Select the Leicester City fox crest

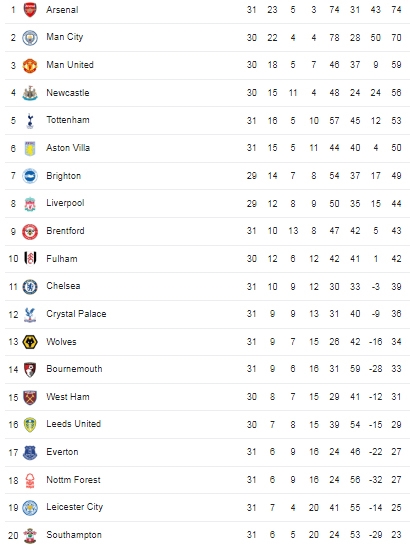pos(30,507)
